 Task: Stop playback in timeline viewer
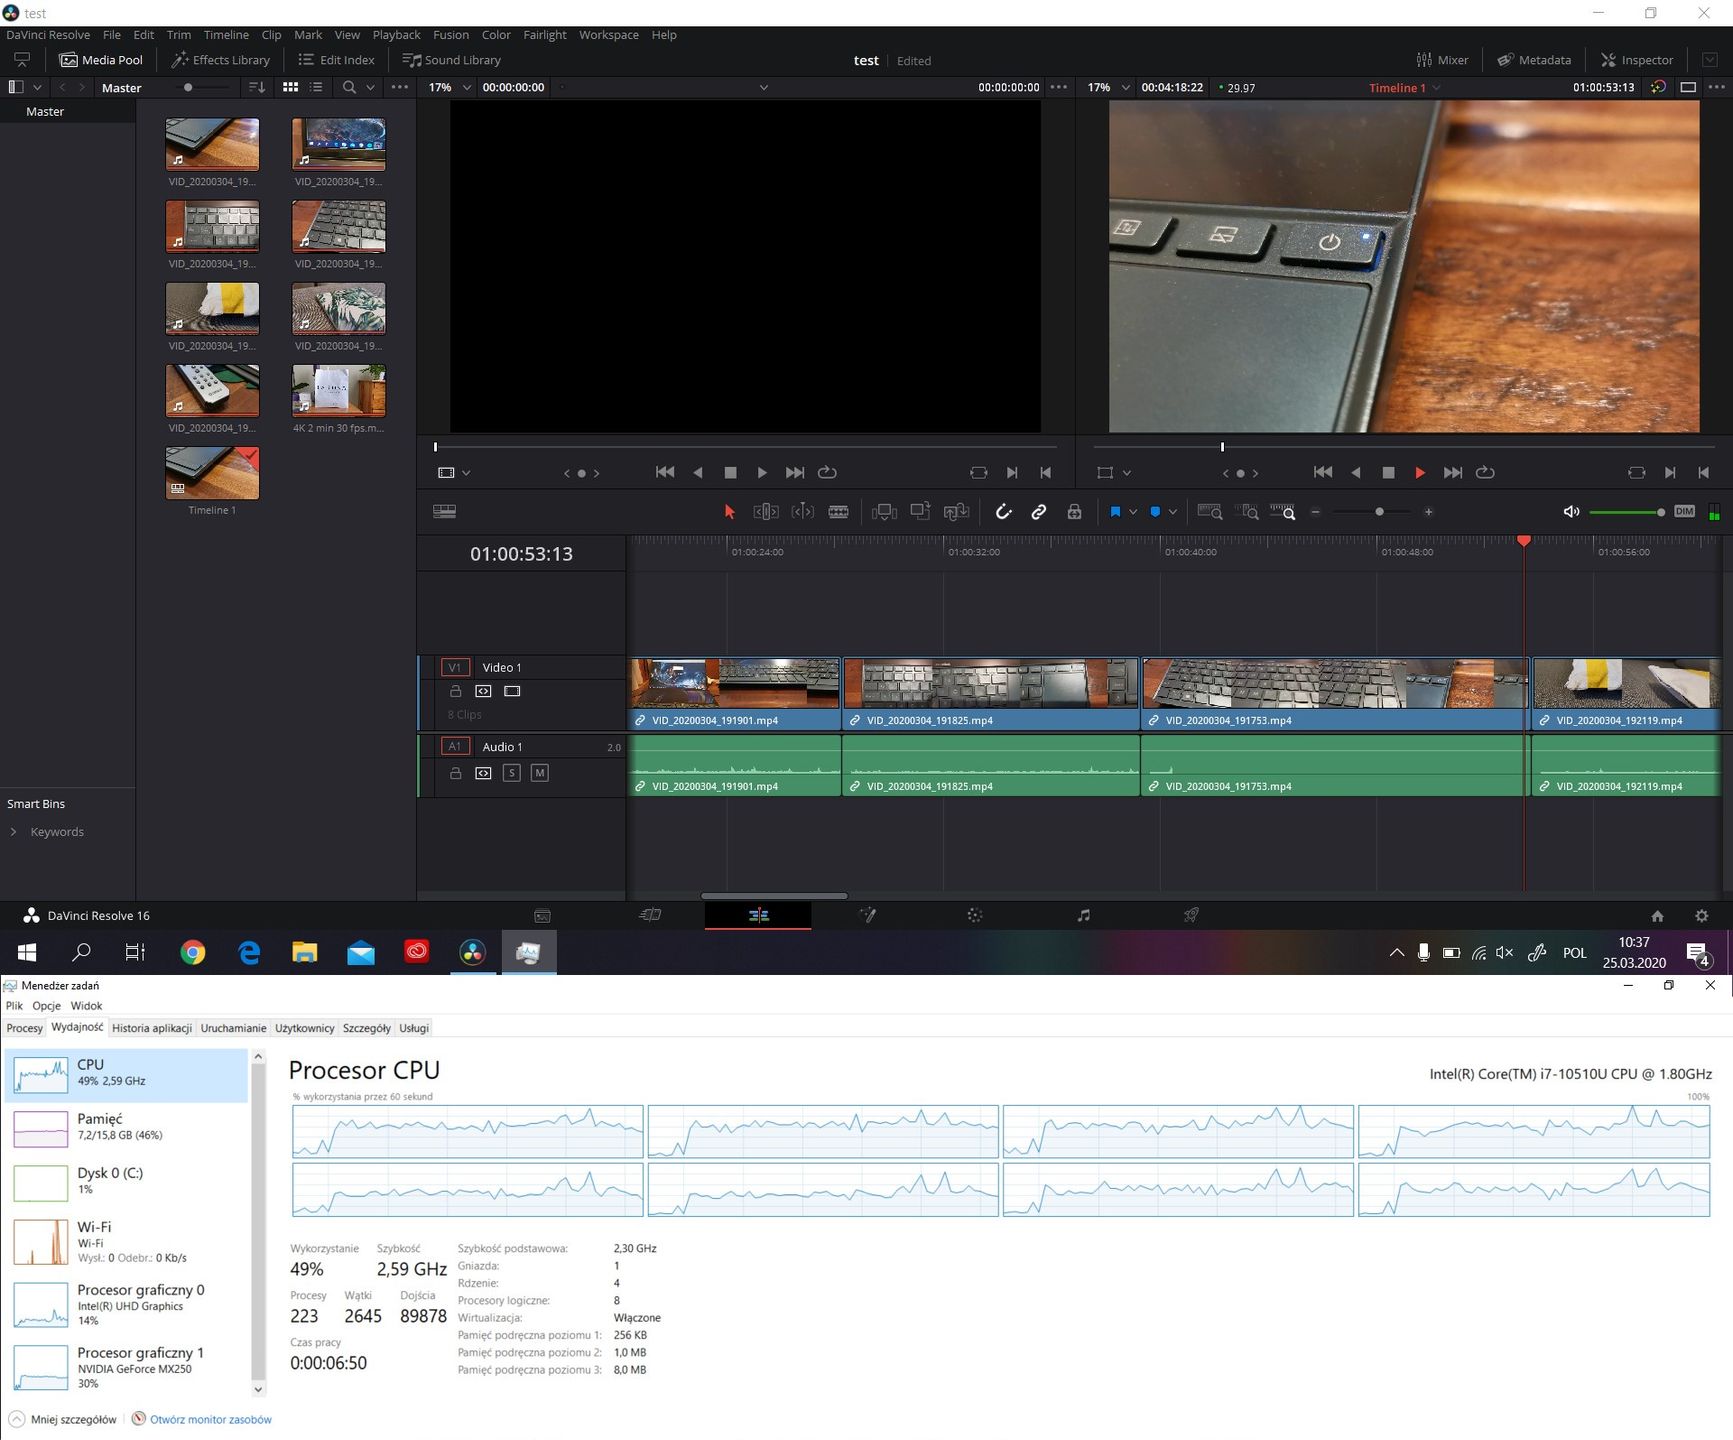1388,472
